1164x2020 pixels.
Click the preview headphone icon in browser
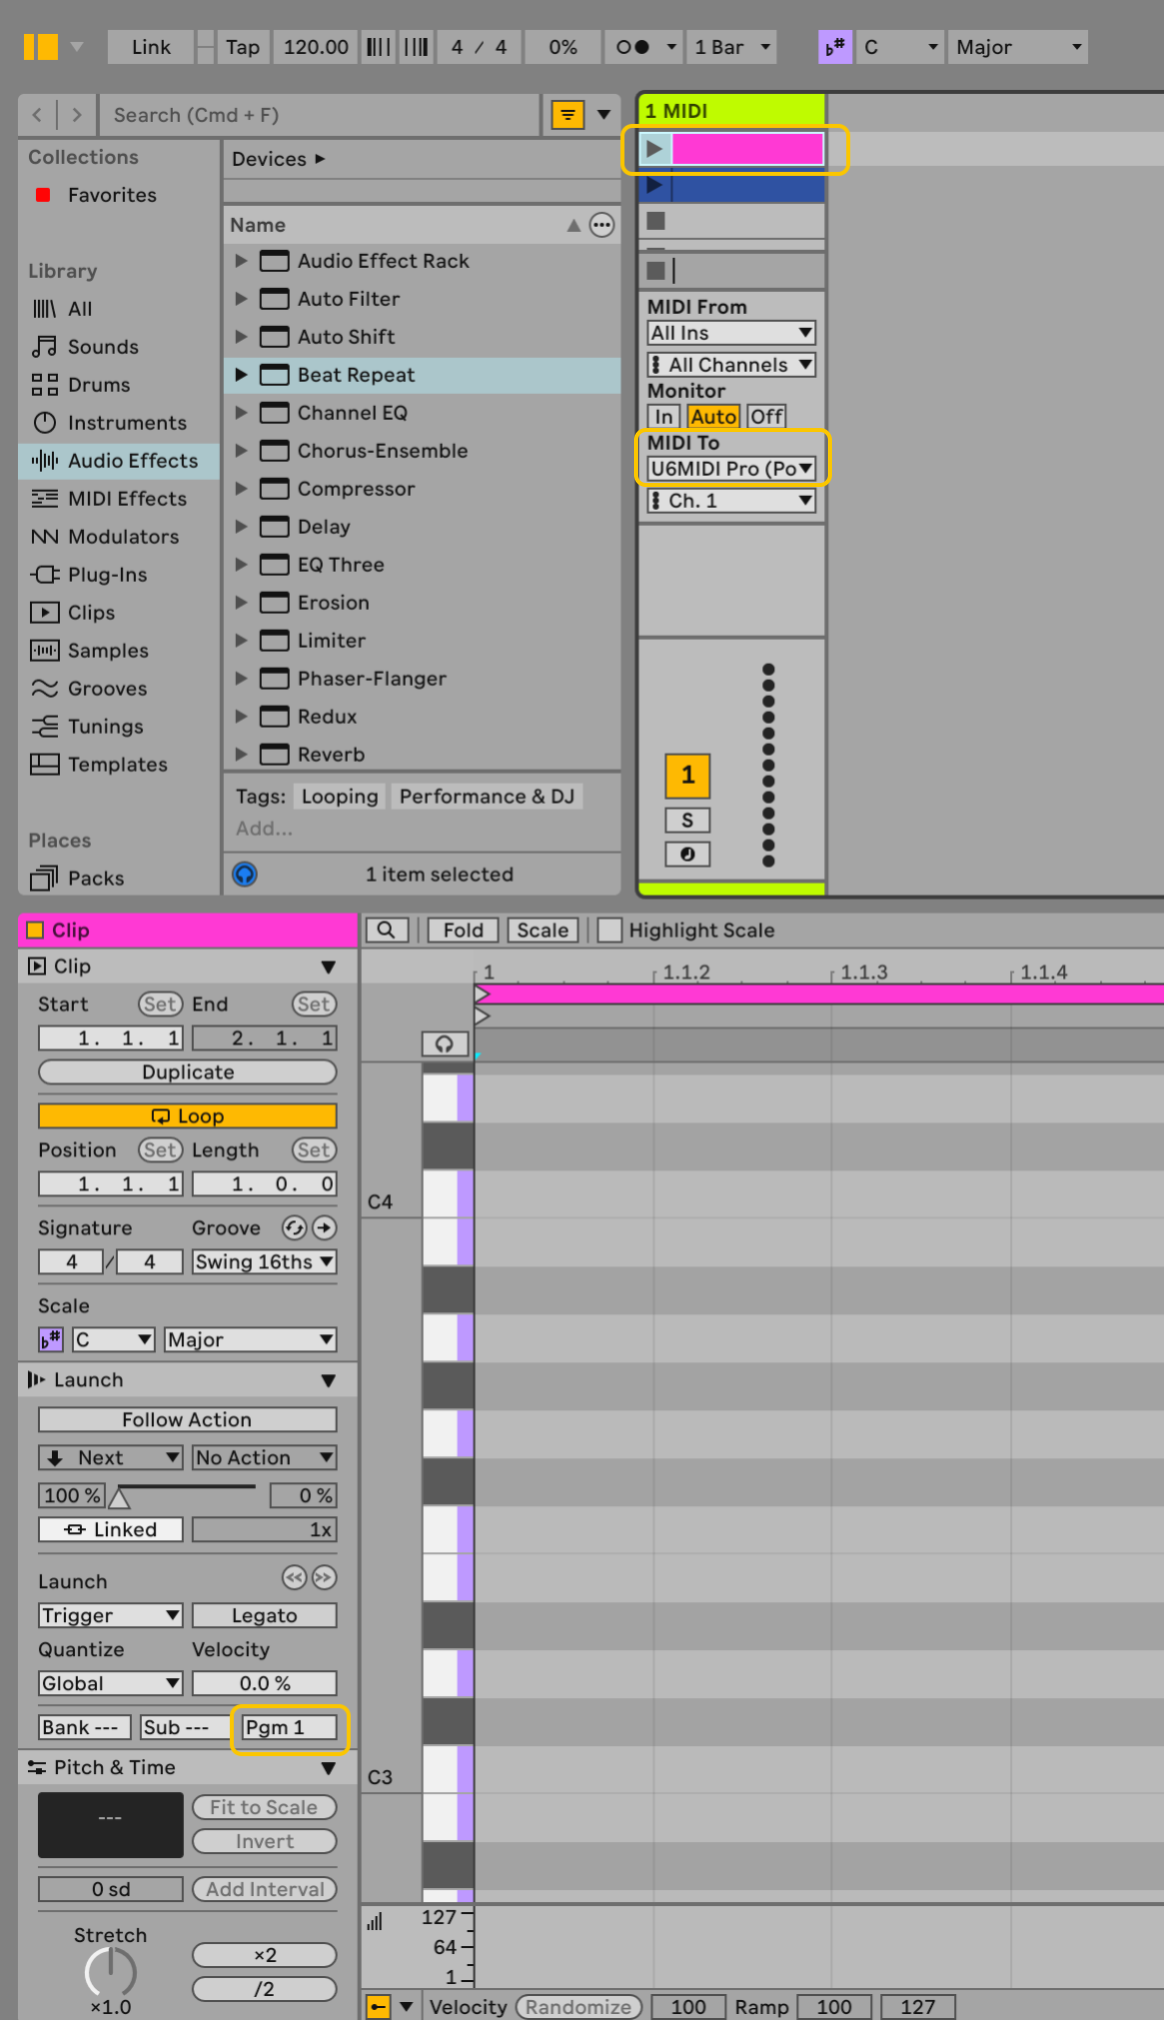click(x=245, y=875)
